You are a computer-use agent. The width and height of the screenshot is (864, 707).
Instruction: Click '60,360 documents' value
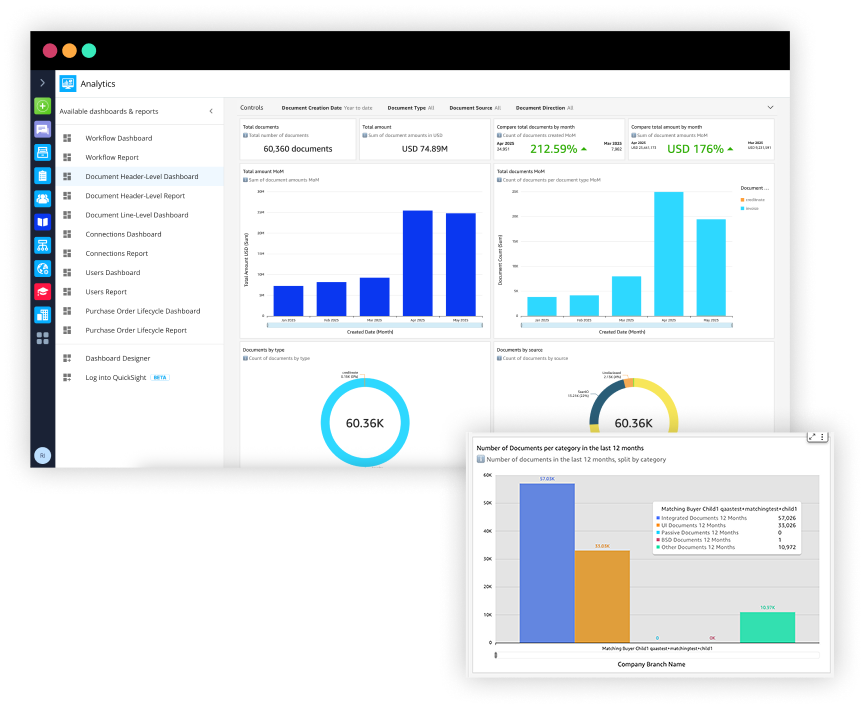click(x=298, y=149)
